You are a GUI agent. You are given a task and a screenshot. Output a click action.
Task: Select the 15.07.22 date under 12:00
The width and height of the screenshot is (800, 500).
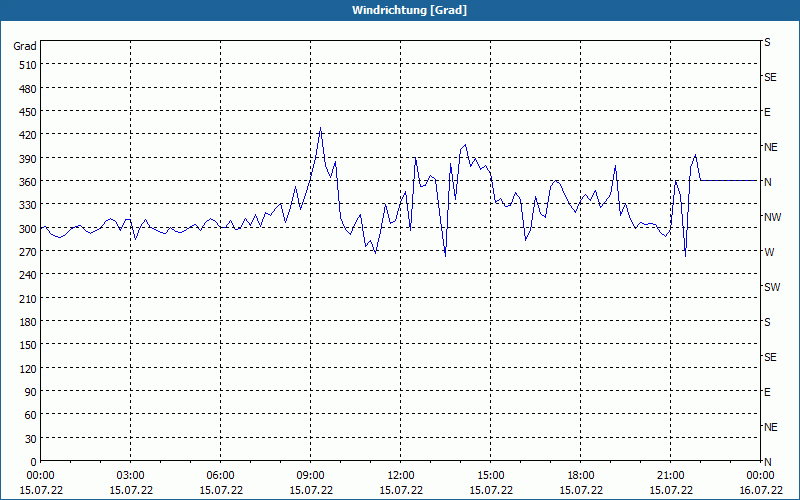click(x=401, y=490)
